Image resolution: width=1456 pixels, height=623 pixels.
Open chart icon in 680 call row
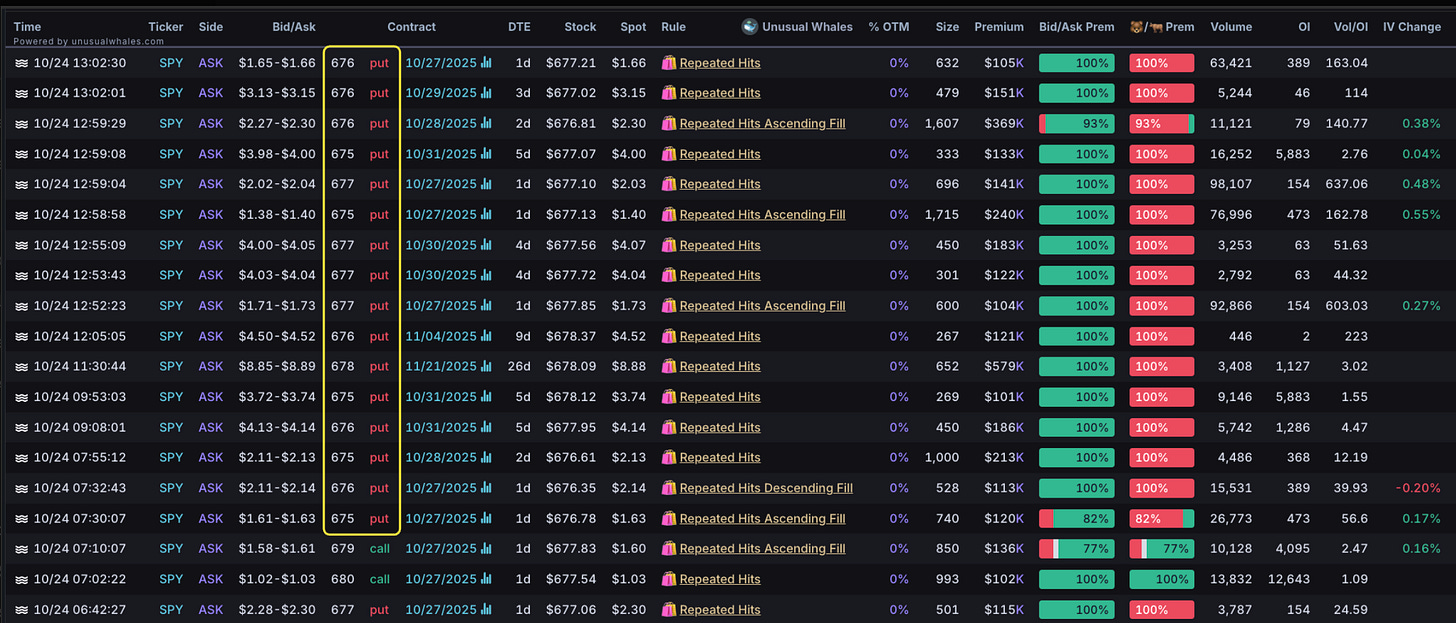486,579
